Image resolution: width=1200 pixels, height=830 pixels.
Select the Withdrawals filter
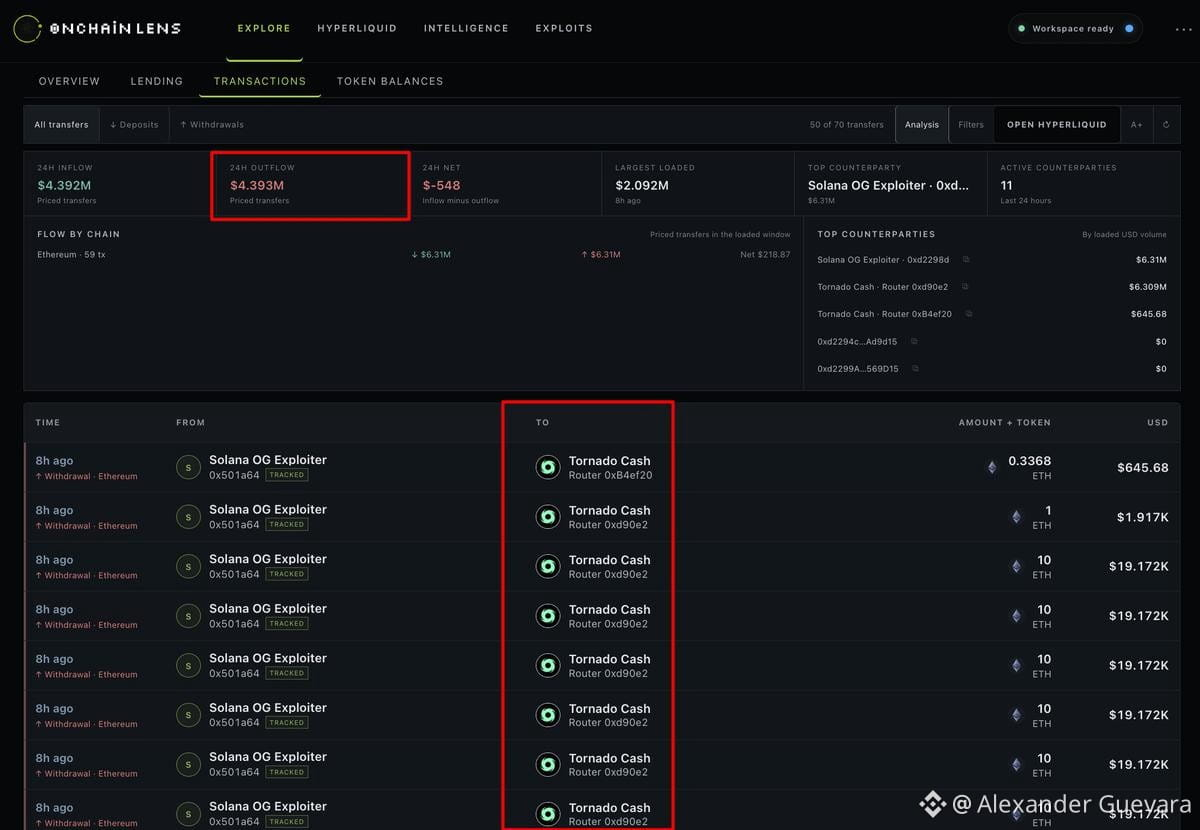[x=212, y=125]
